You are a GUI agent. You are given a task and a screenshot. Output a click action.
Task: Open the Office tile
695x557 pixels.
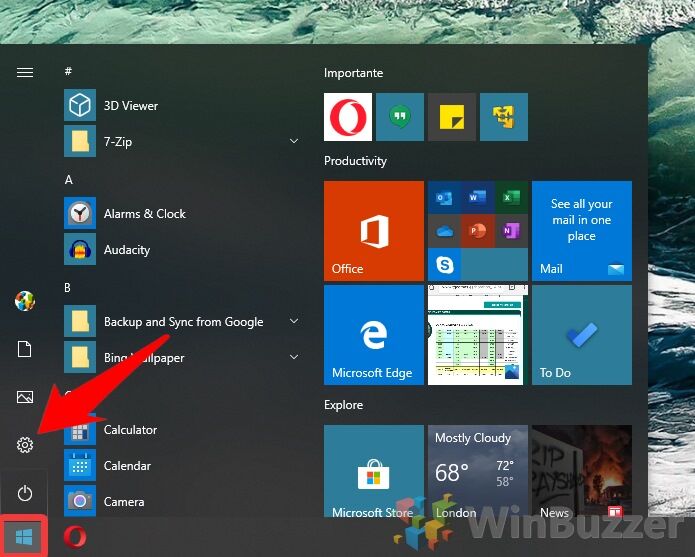coord(374,231)
